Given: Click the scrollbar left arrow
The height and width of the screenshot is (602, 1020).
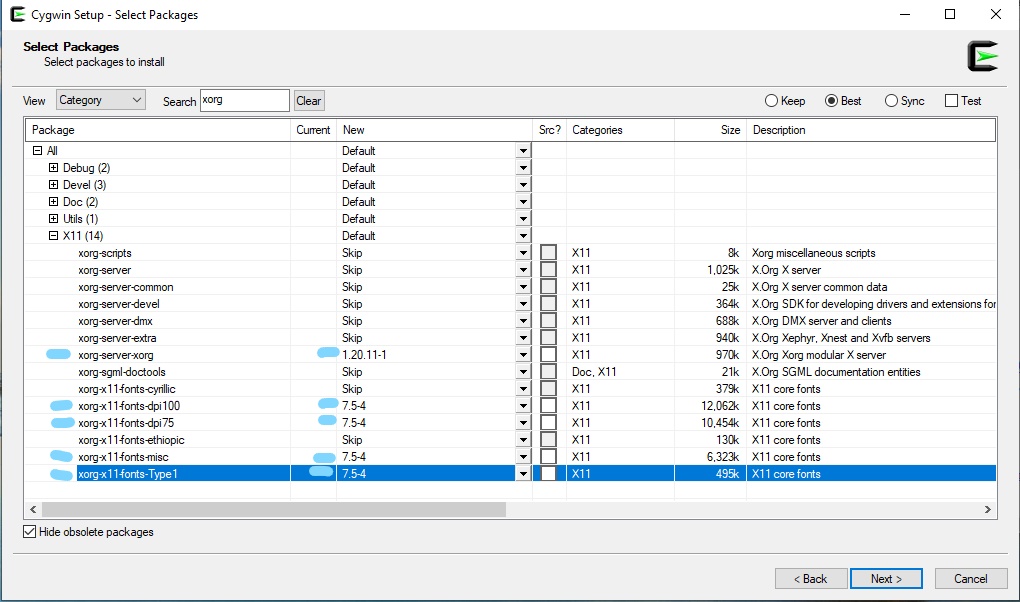Looking at the screenshot, I should tap(33, 509).
